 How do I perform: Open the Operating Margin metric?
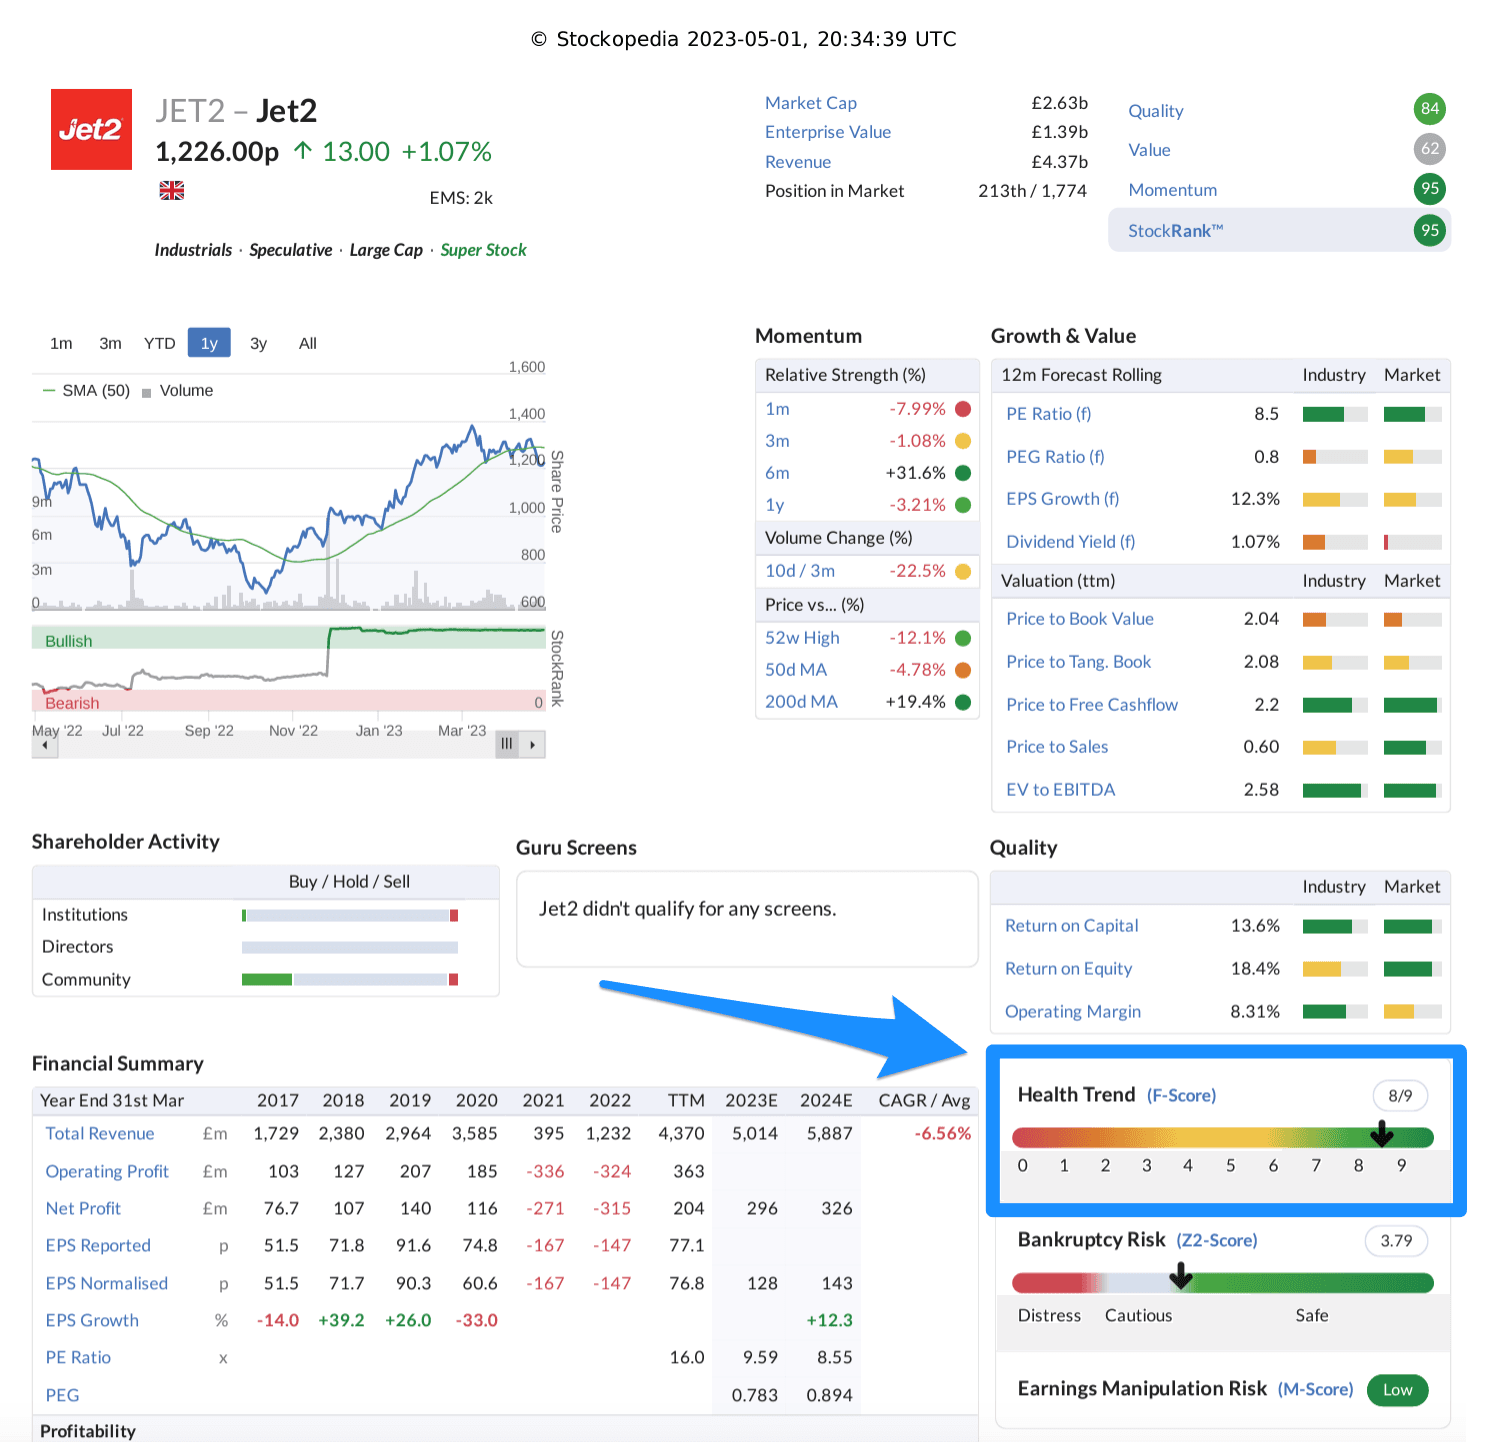coord(1073,1012)
